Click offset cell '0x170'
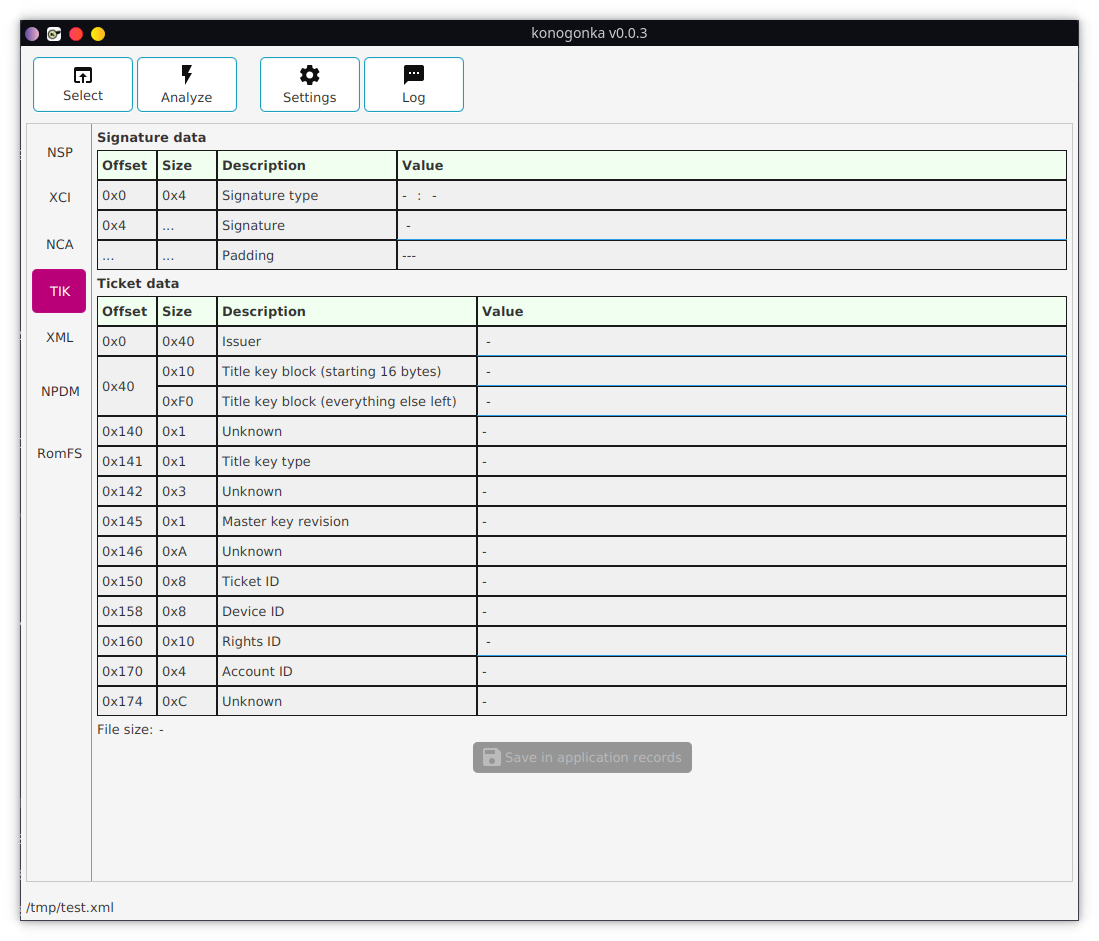The width and height of the screenshot is (1099, 941). [x=127, y=671]
